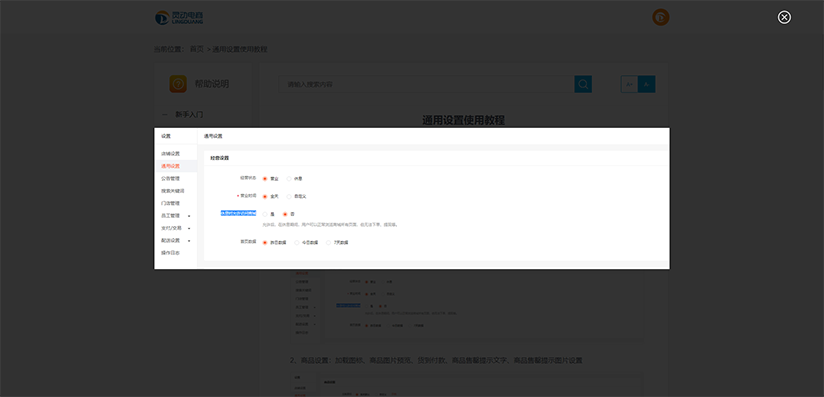Expand the 配送设置 submenu arrow
Image resolution: width=824 pixels, height=397 pixels.
[x=189, y=241]
